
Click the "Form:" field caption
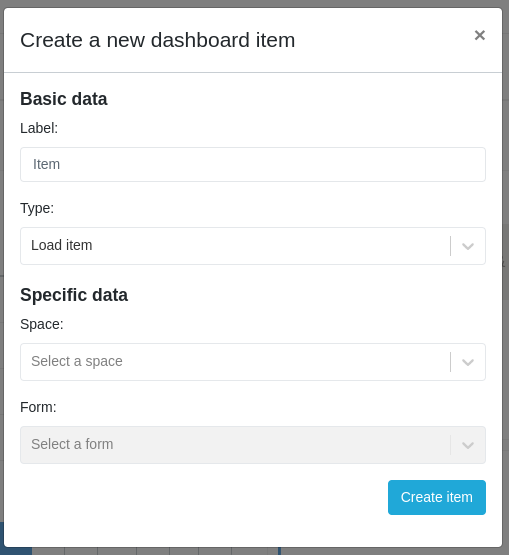pyautogui.click(x=38, y=407)
